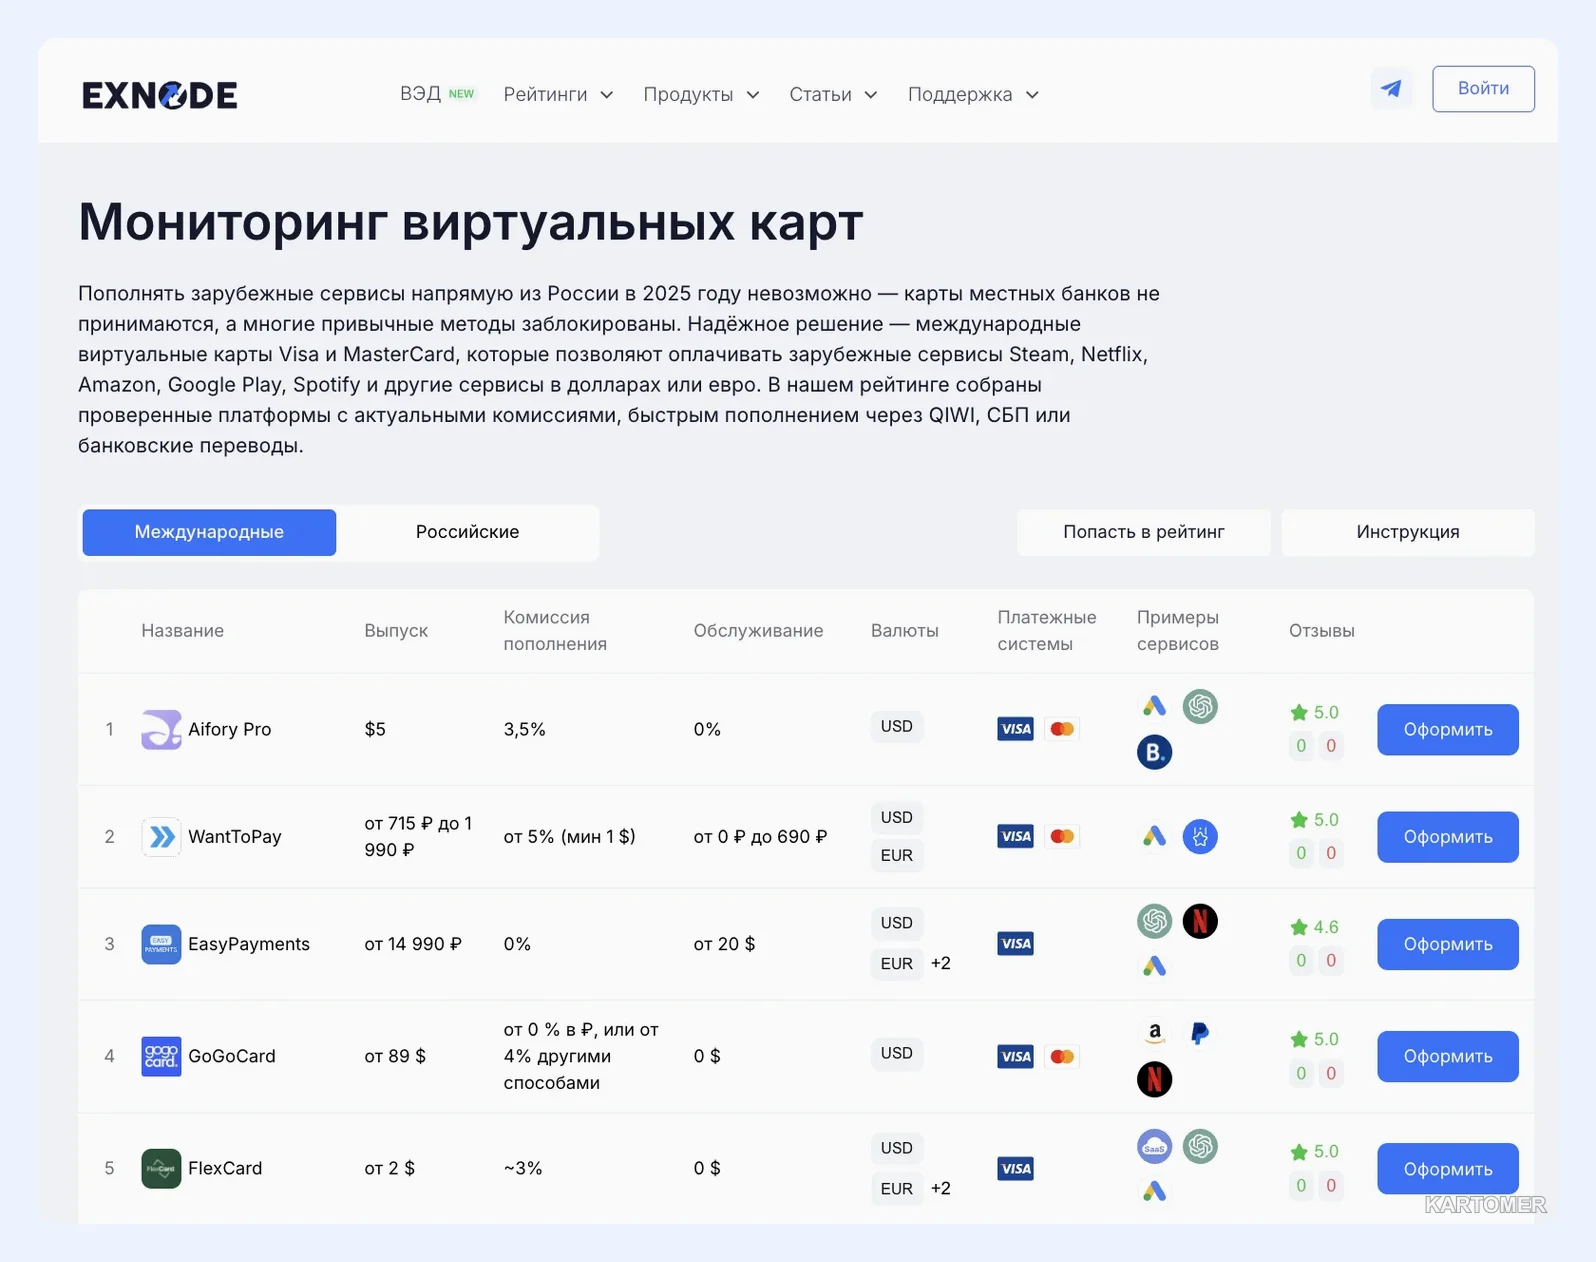Viewport: 1596px width, 1262px height.
Task: Expand the Рейтинги dropdown menu
Action: point(558,94)
